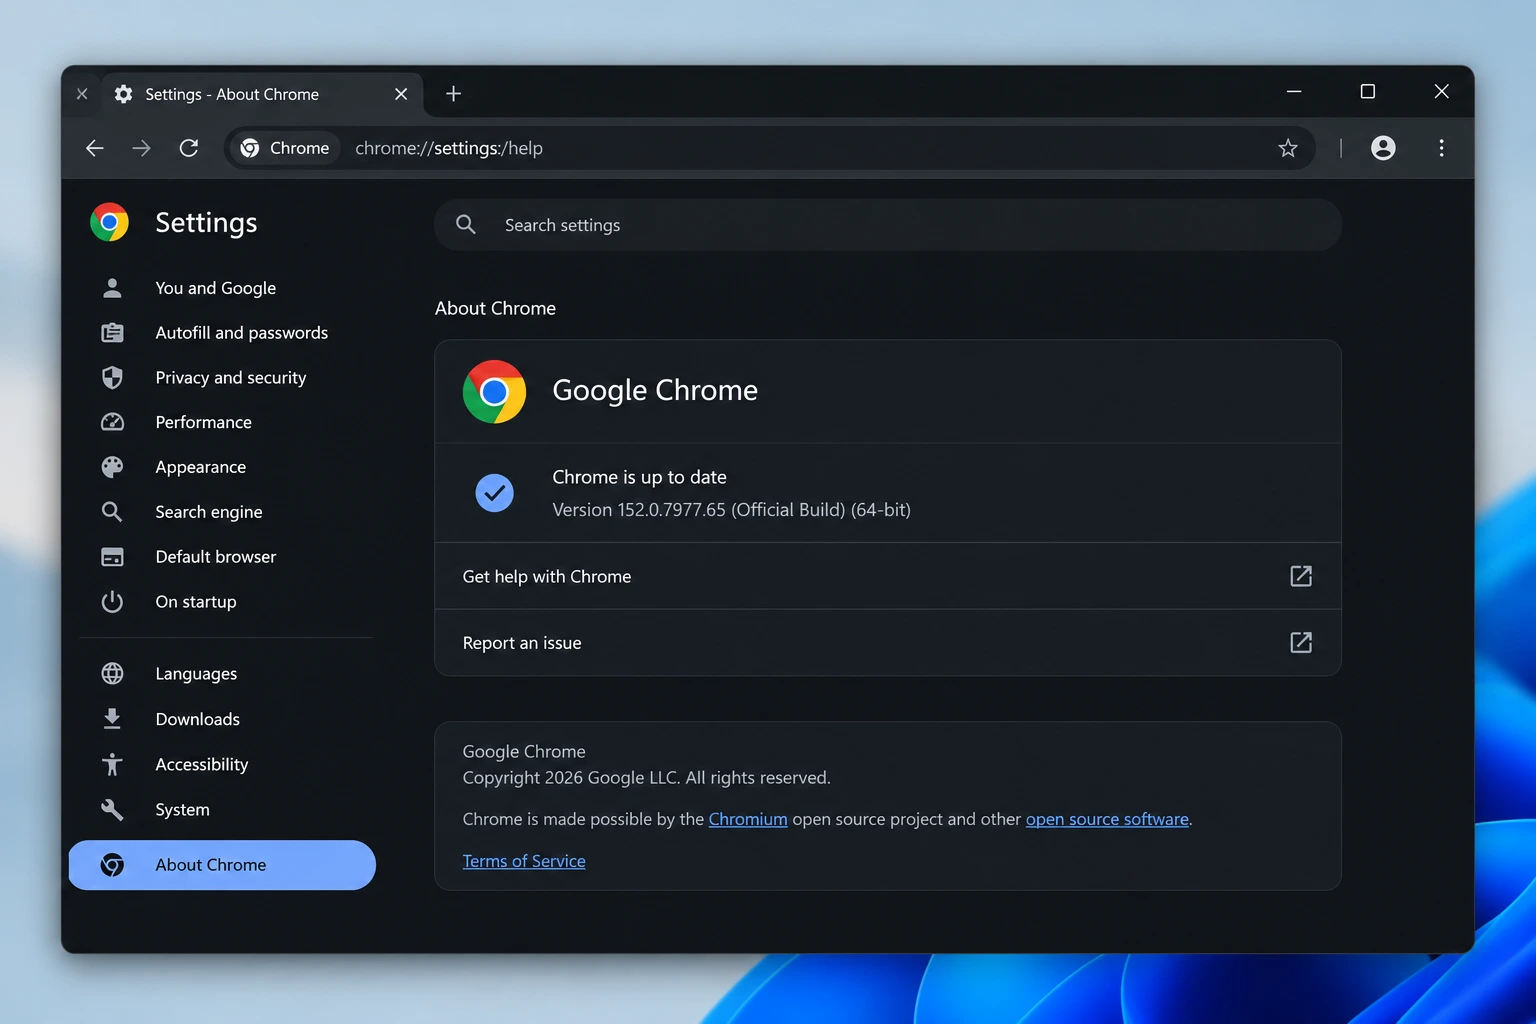This screenshot has width=1536, height=1024.
Task: Click the speedometer icon for Performance
Action: (x=112, y=422)
